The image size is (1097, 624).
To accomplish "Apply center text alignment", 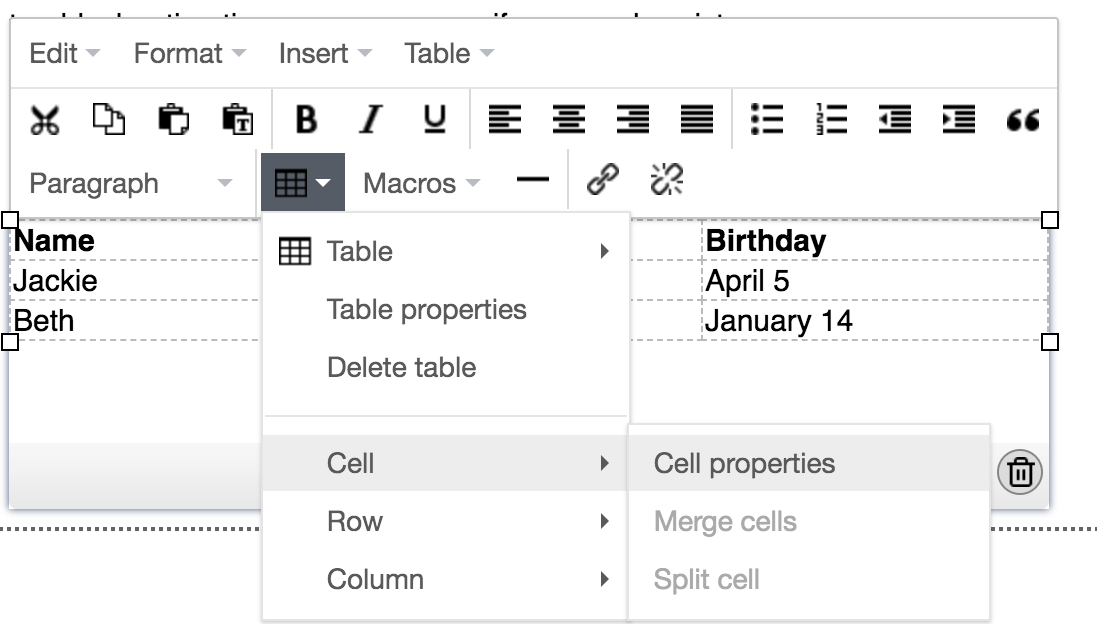I will tap(569, 119).
